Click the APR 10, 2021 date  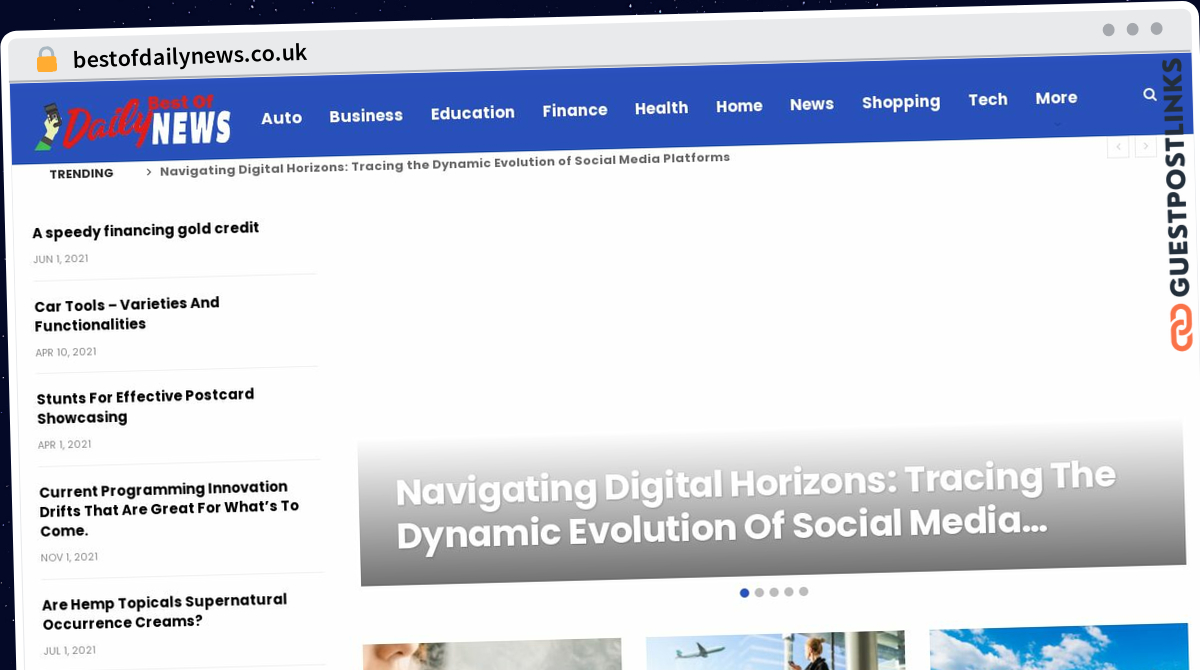pyautogui.click(x=66, y=352)
